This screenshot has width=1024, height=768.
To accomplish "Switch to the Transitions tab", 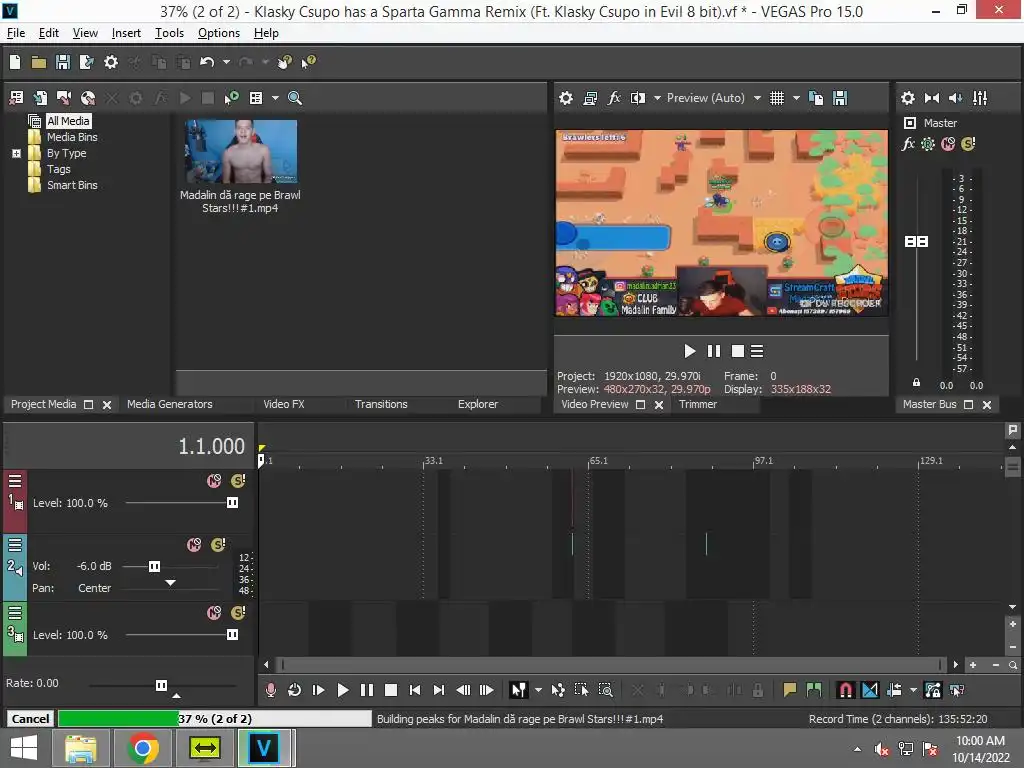I will click(x=381, y=404).
